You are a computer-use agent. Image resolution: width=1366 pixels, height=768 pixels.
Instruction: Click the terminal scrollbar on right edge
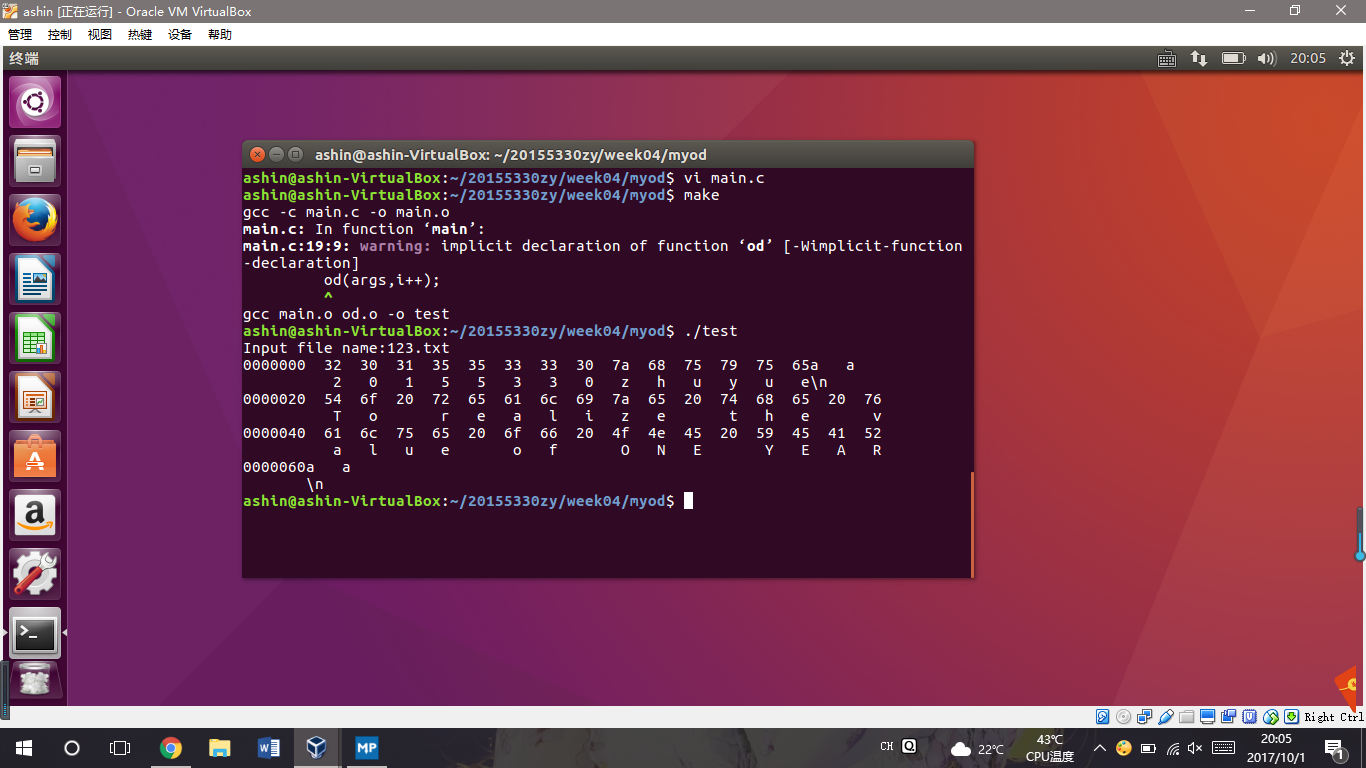point(970,523)
